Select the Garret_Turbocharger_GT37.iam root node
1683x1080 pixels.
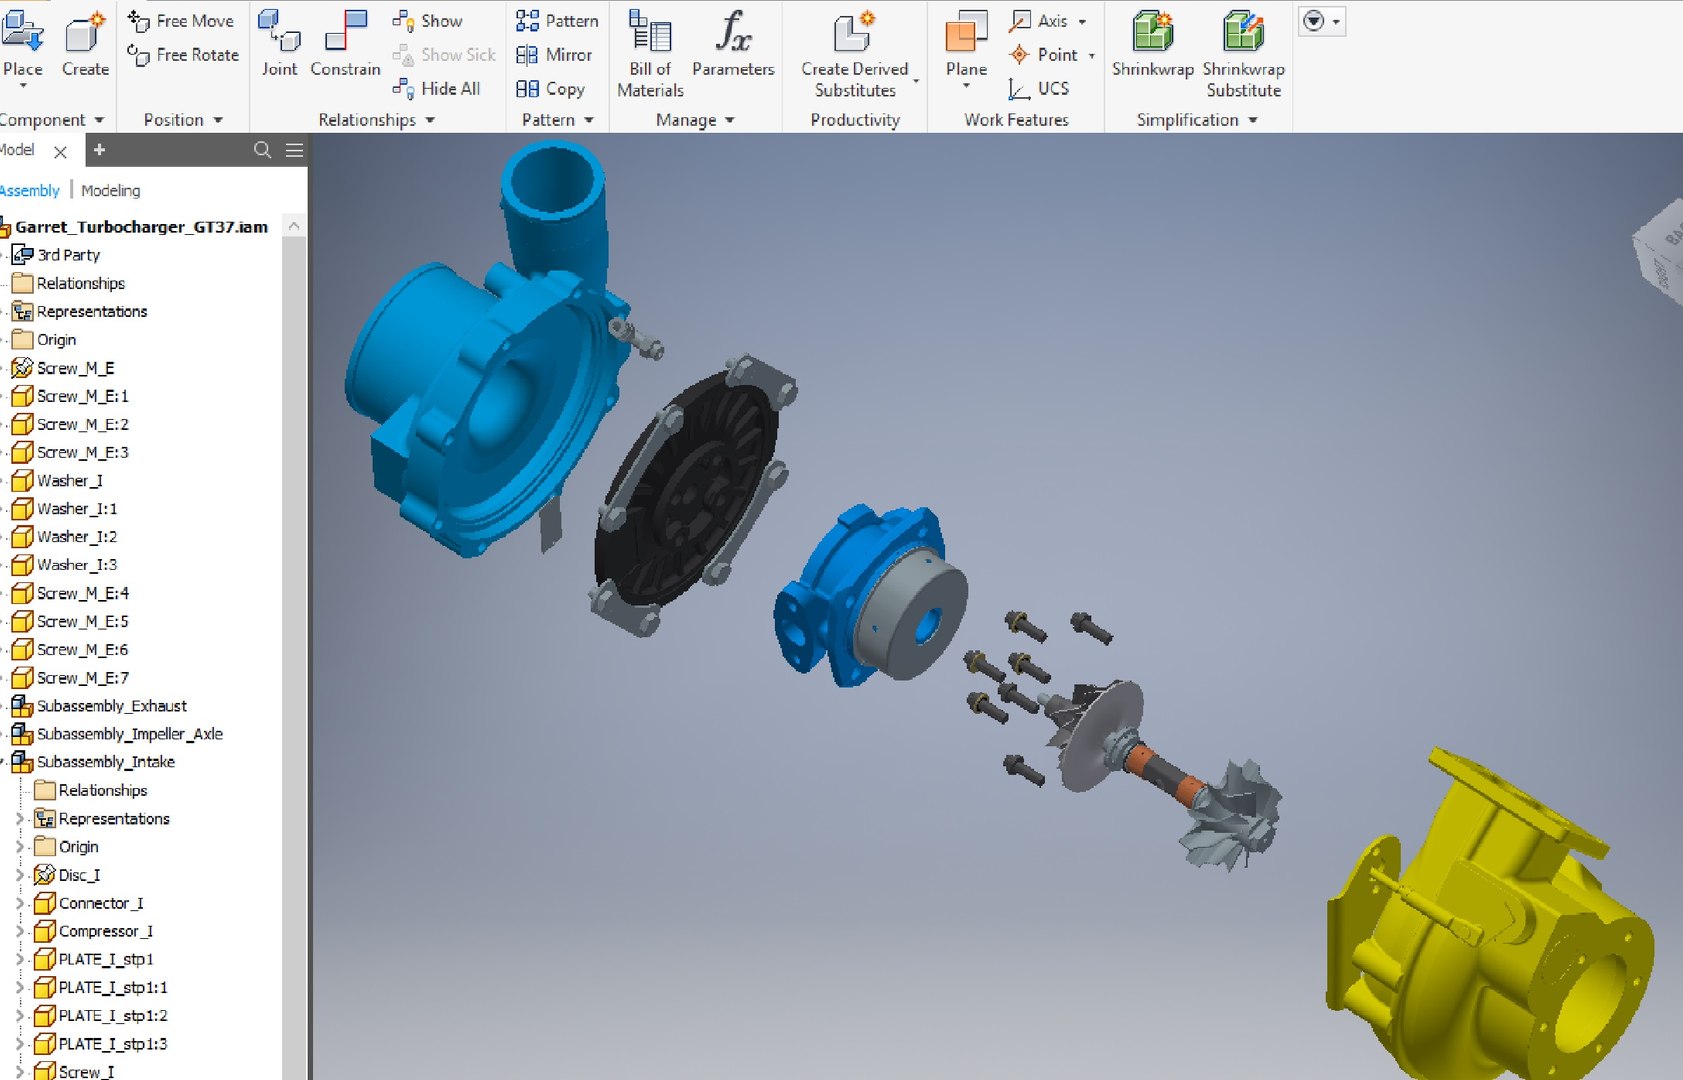141,227
